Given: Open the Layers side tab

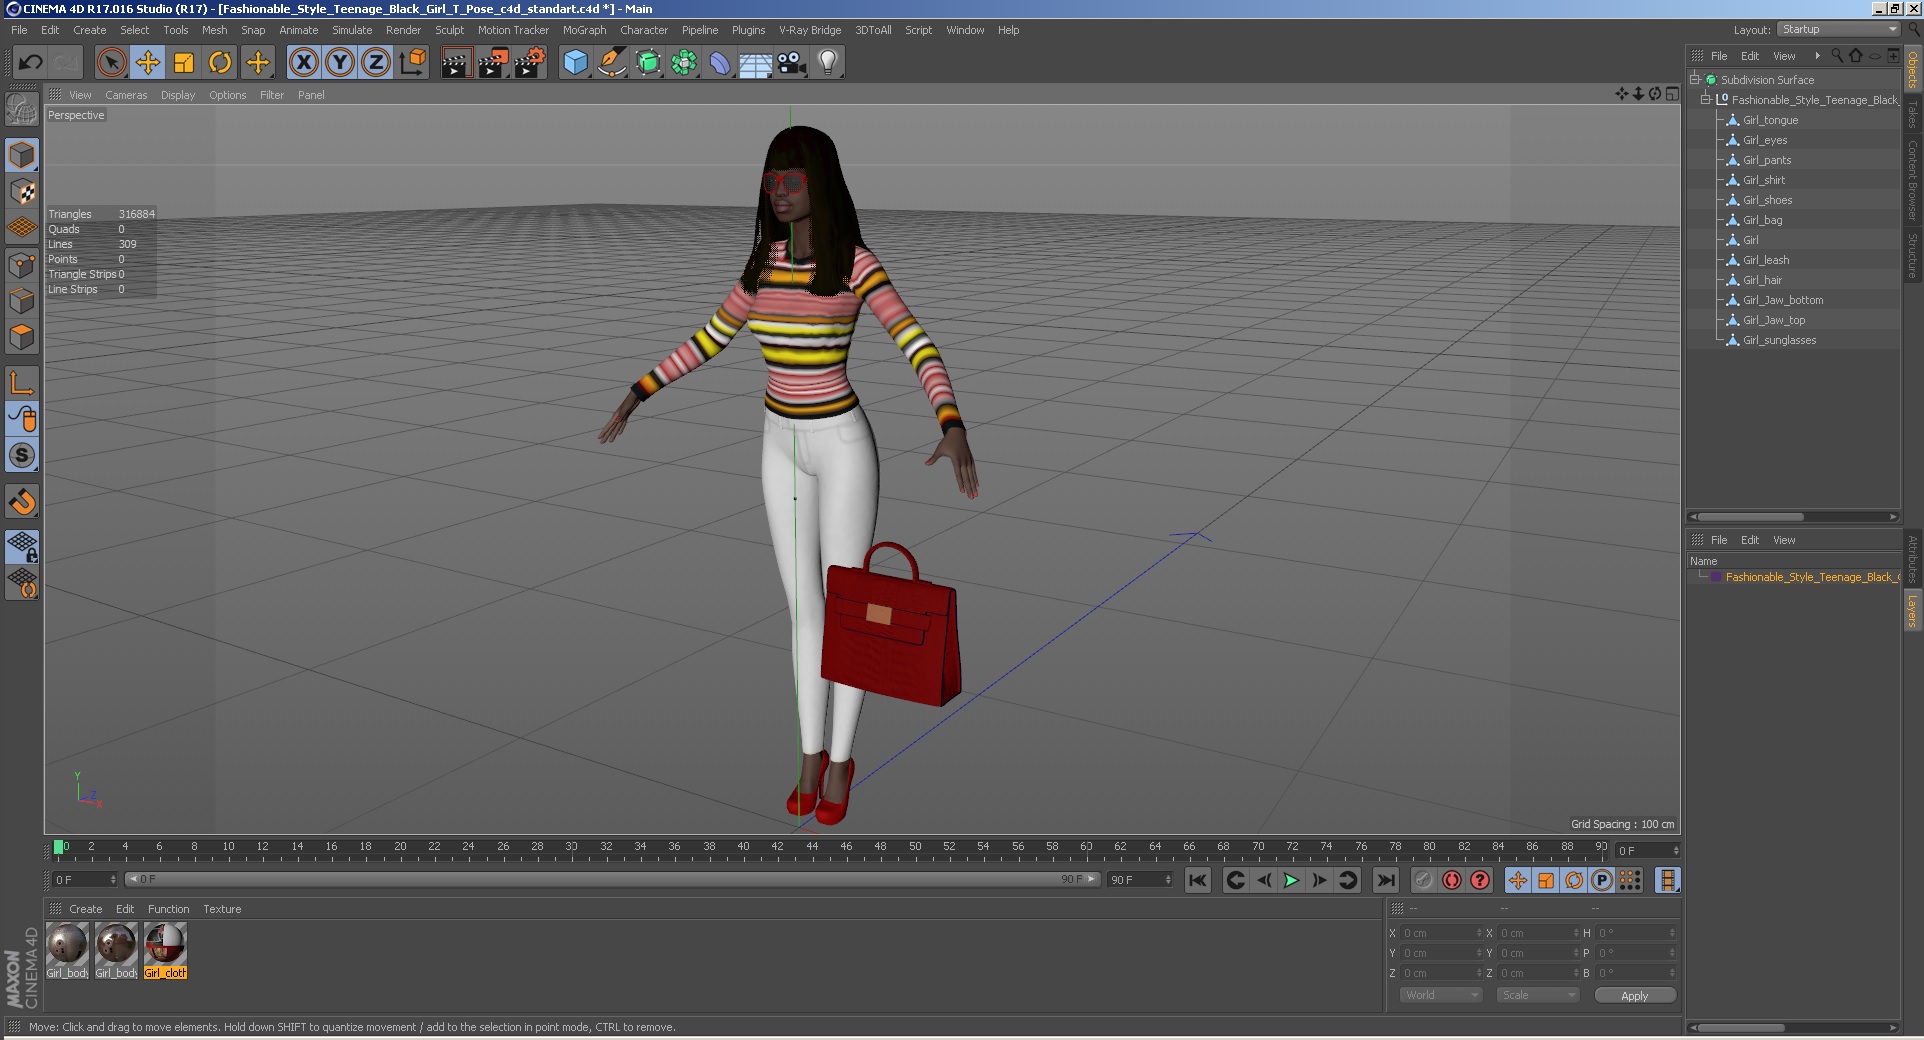Looking at the screenshot, I should coord(1913,610).
